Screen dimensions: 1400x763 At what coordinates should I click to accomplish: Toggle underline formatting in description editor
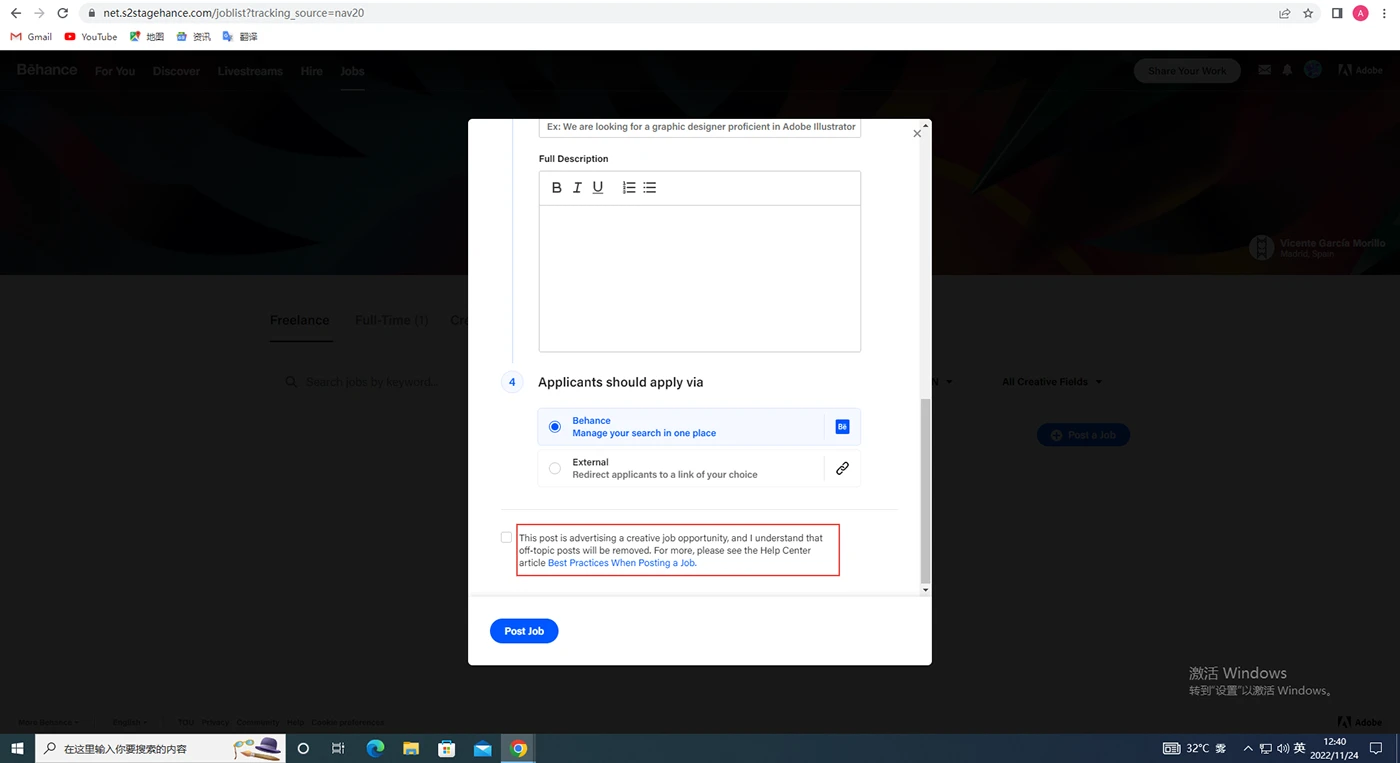point(598,188)
